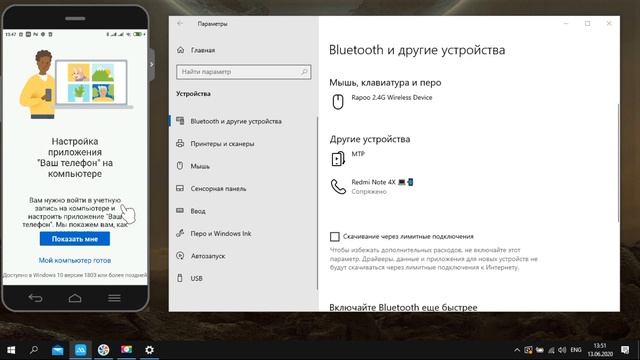This screenshot has height=360, width=640.
Task: Go back with the Settings window back arrow
Action: 180,23
